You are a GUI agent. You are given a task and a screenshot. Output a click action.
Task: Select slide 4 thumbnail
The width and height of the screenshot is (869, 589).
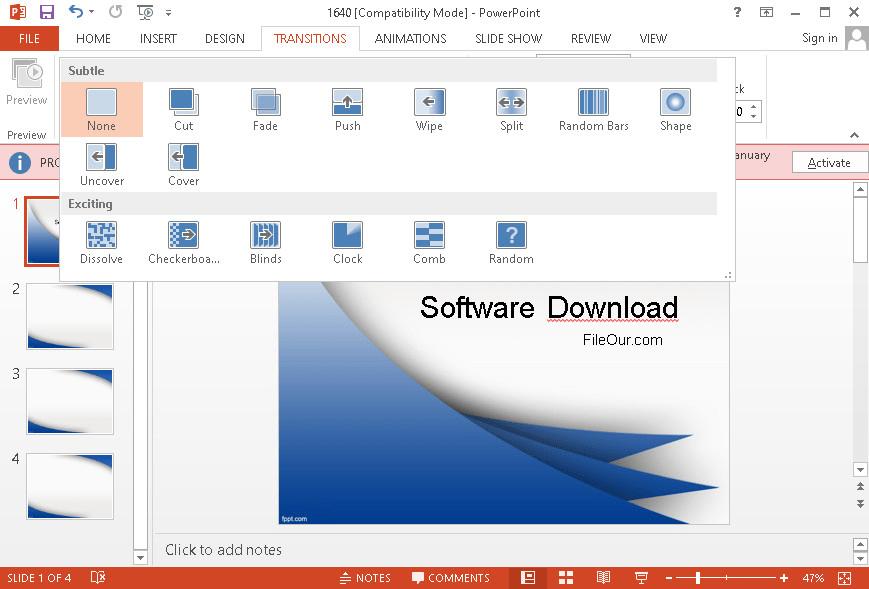coord(70,486)
